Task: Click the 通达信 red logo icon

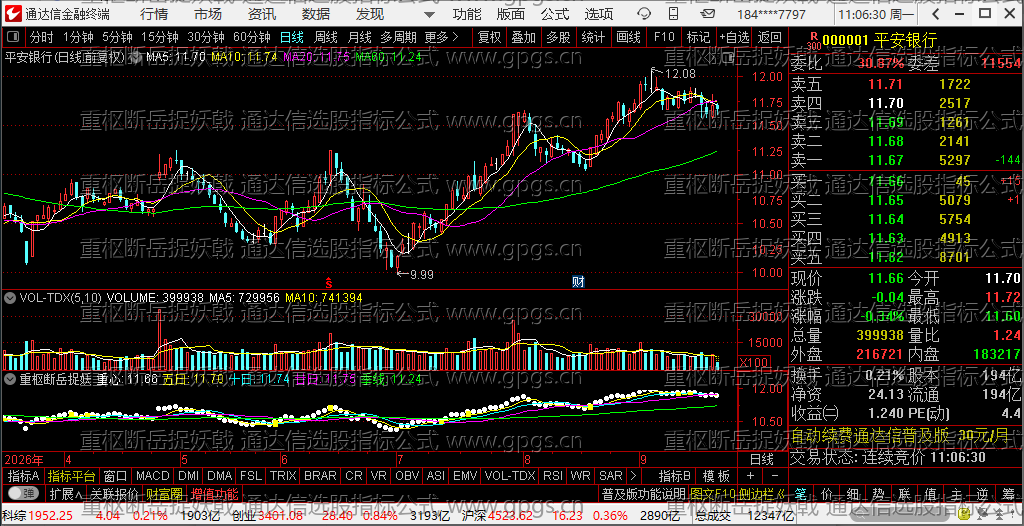Action: [14, 14]
